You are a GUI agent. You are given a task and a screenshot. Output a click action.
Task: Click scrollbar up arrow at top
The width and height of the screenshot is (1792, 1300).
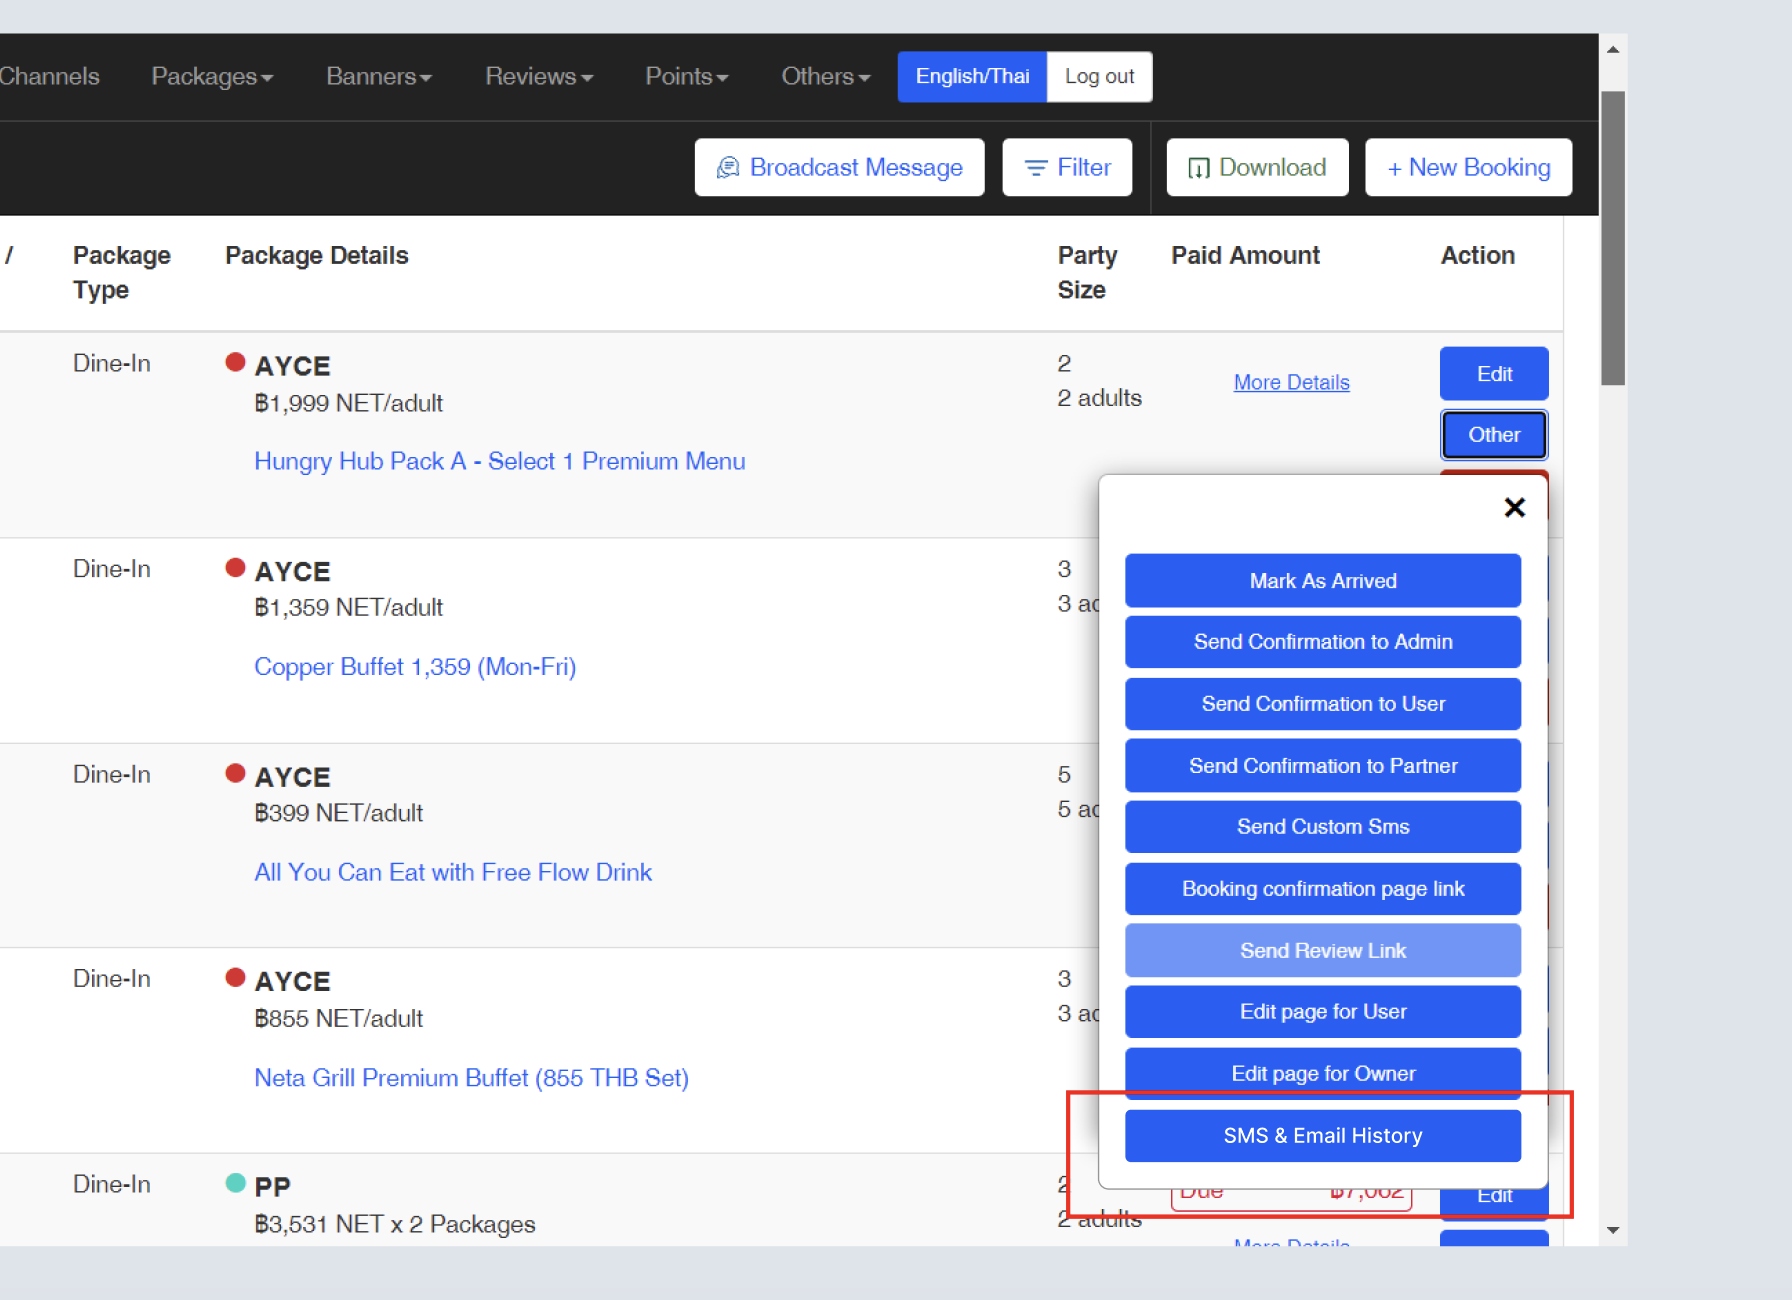pos(1613,49)
